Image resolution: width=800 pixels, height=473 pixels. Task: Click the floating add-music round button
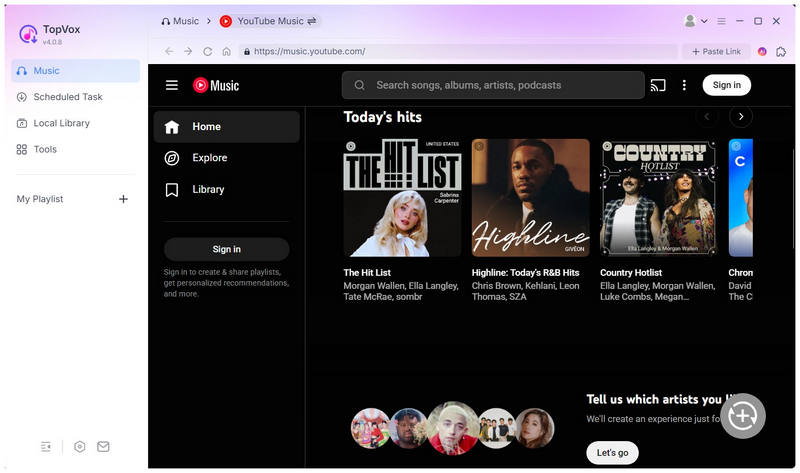(743, 416)
